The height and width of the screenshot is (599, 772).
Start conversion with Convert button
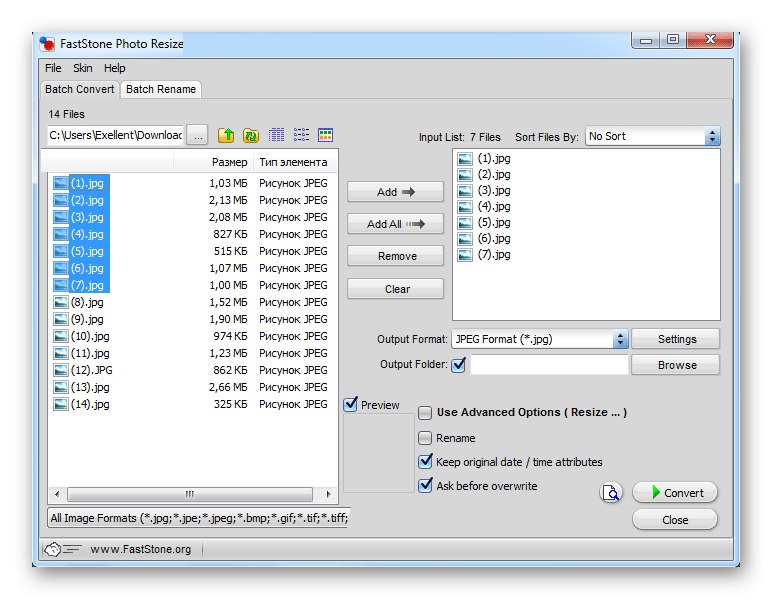[x=675, y=492]
